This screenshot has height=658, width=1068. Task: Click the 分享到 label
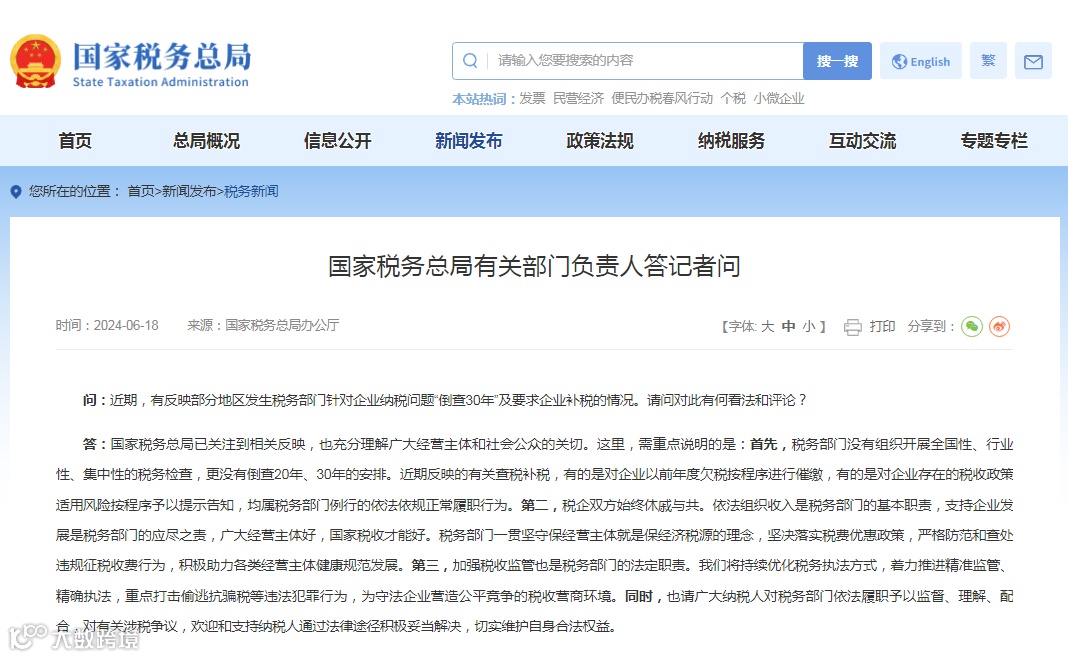pyautogui.click(x=930, y=326)
